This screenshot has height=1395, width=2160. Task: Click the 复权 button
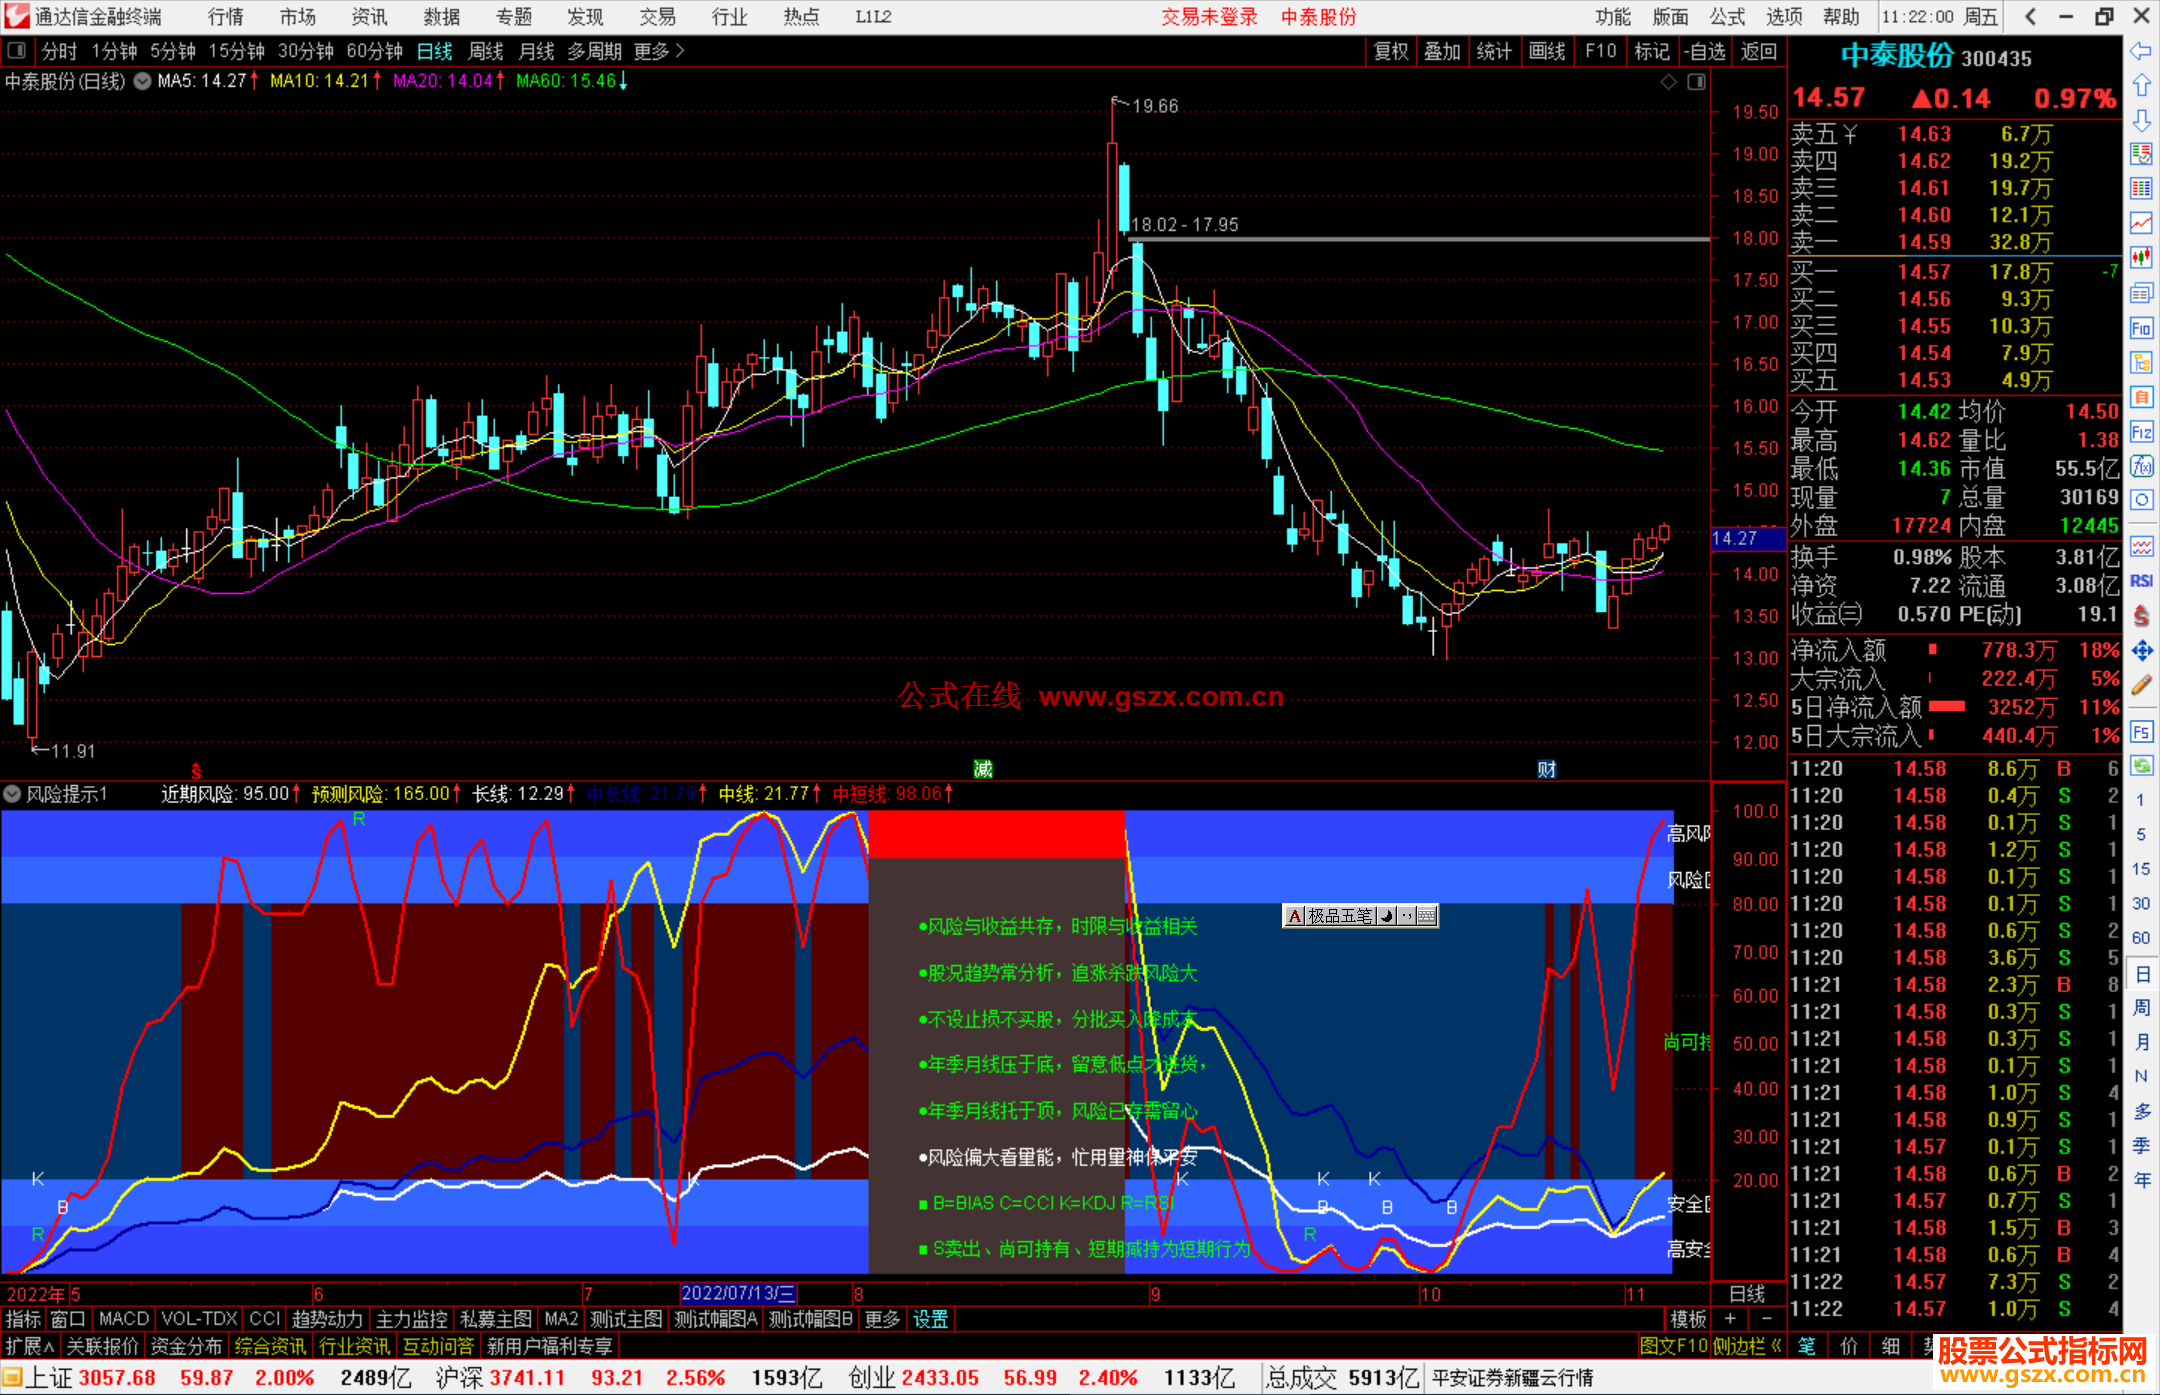click(1391, 51)
